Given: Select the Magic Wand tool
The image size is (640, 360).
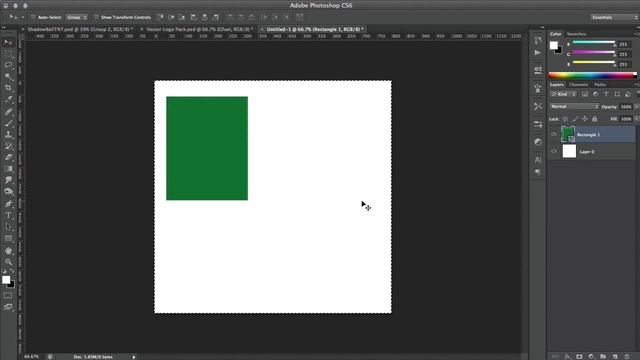Looking at the screenshot, I should (x=8, y=76).
